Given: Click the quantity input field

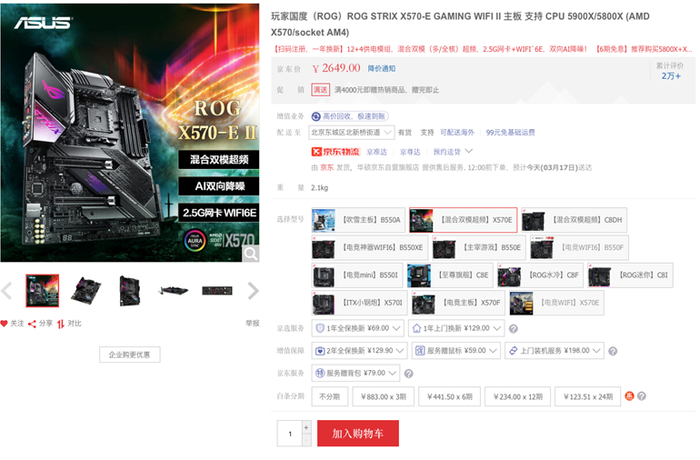Looking at the screenshot, I should click(290, 434).
